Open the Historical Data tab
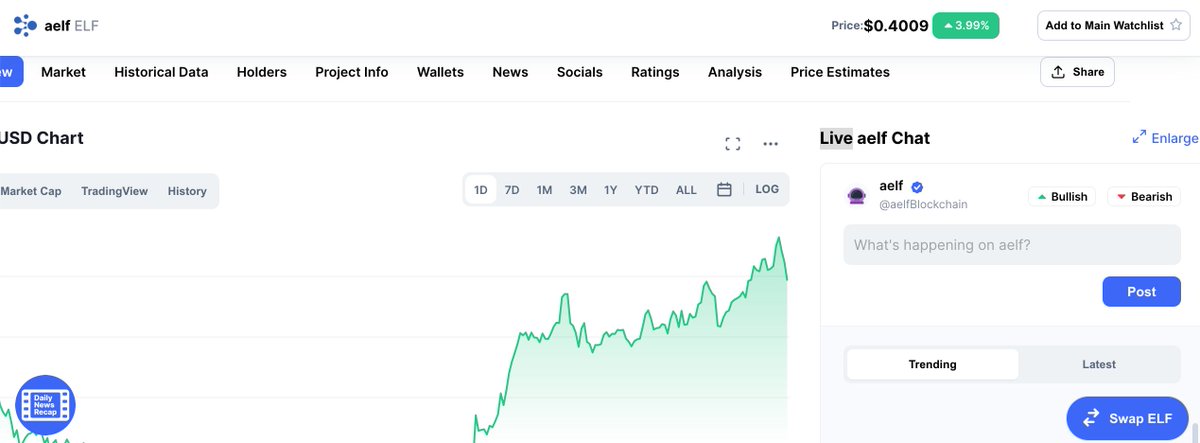This screenshot has width=1200, height=443. click(161, 72)
